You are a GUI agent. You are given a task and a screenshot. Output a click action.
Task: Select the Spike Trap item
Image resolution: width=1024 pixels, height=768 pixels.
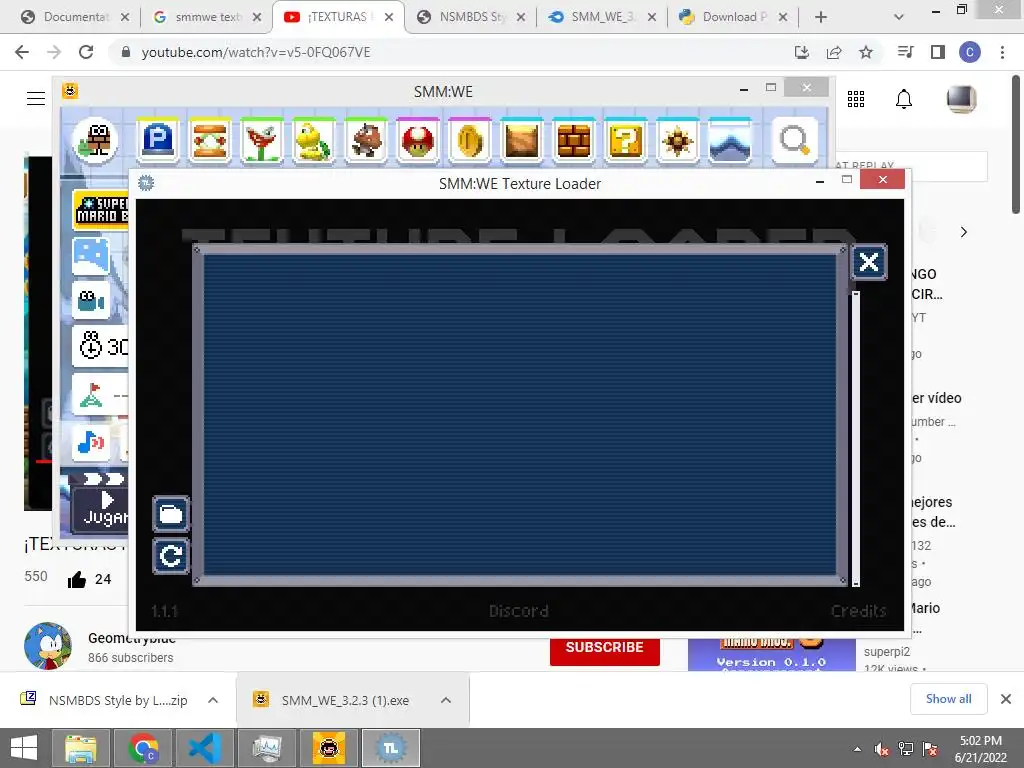click(677, 140)
